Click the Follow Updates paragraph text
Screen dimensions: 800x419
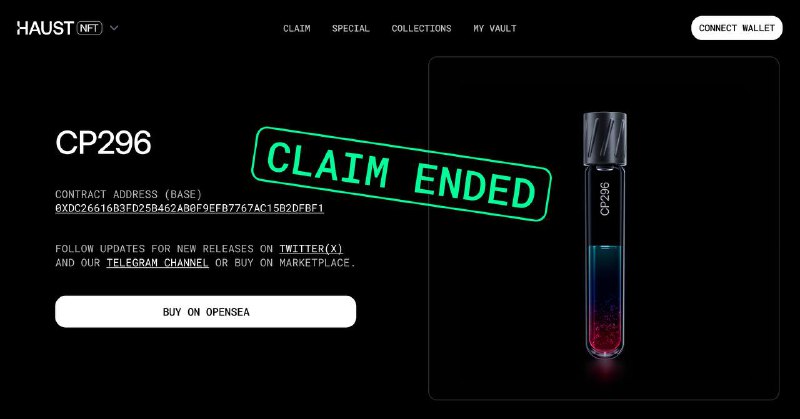coord(206,256)
